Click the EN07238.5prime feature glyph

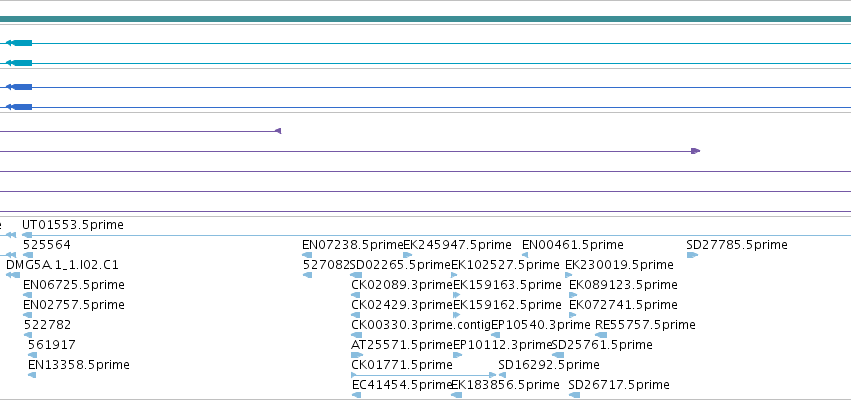(x=307, y=255)
